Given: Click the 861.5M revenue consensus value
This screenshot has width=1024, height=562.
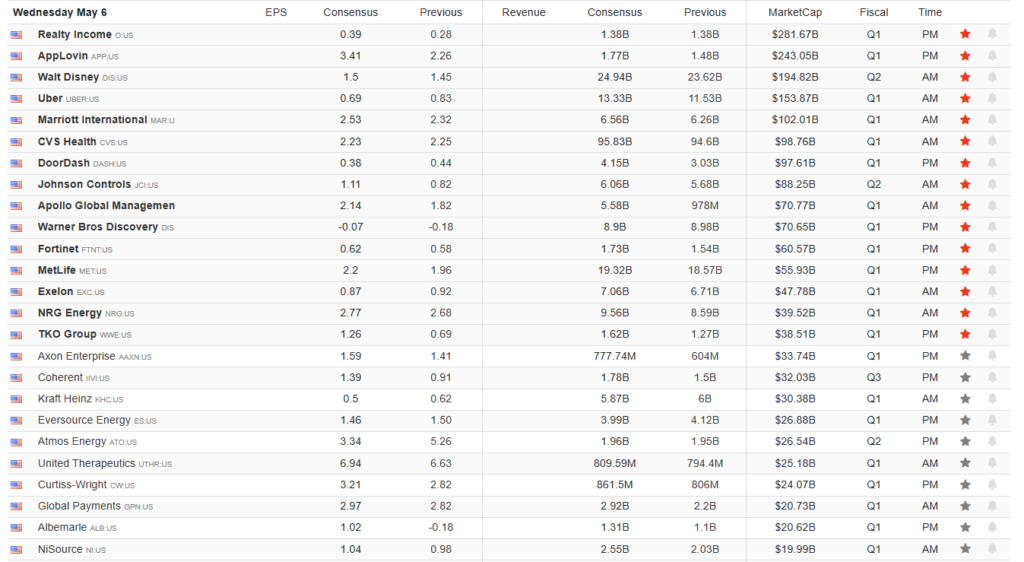Looking at the screenshot, I should click(x=615, y=484).
